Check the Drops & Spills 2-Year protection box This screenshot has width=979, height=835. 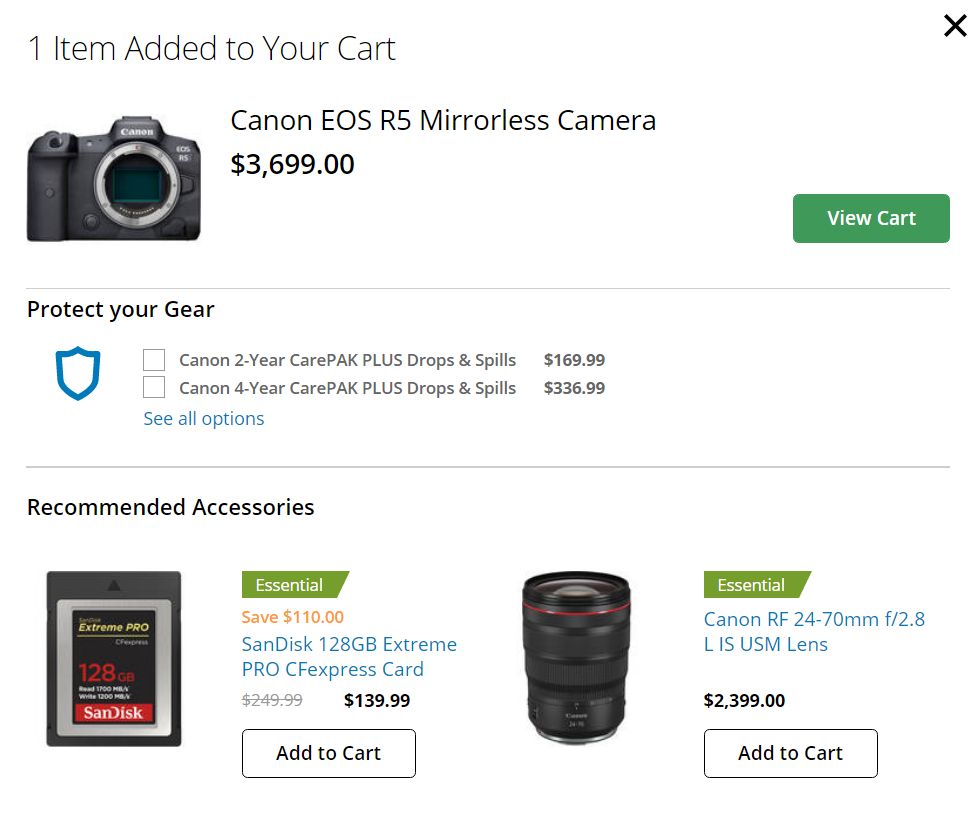click(x=154, y=359)
